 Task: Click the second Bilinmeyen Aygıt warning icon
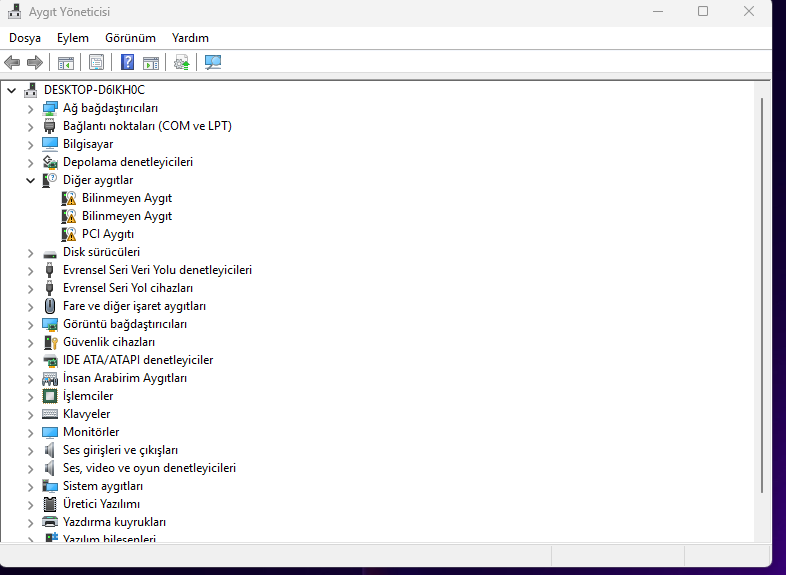69,217
